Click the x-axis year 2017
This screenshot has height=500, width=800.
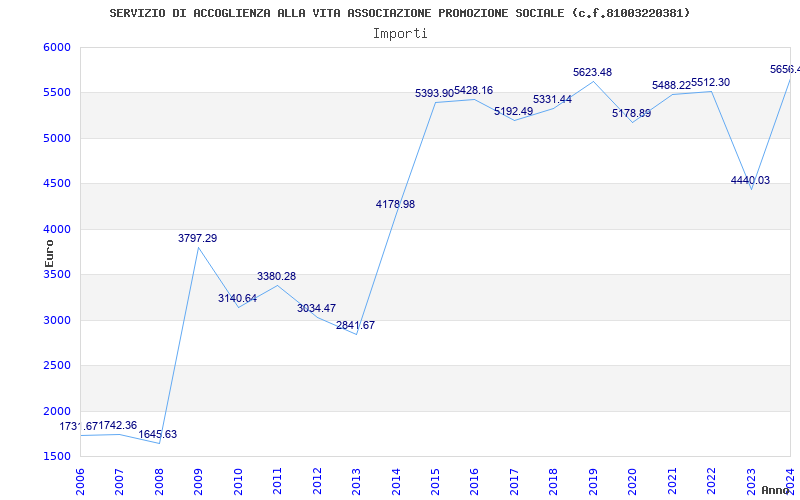pyautogui.click(x=514, y=482)
